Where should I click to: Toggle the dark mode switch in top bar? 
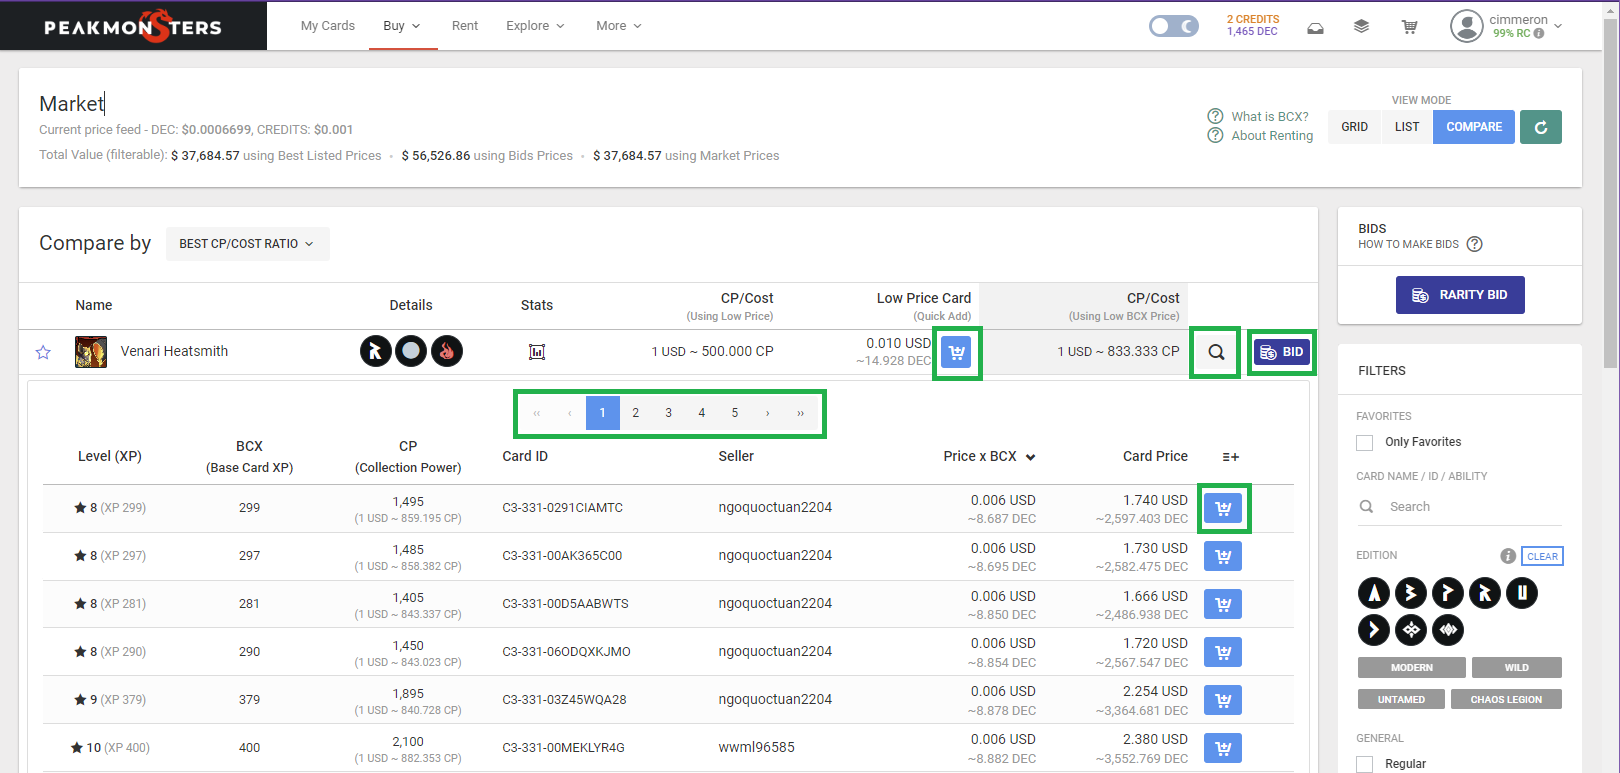[x=1174, y=26]
